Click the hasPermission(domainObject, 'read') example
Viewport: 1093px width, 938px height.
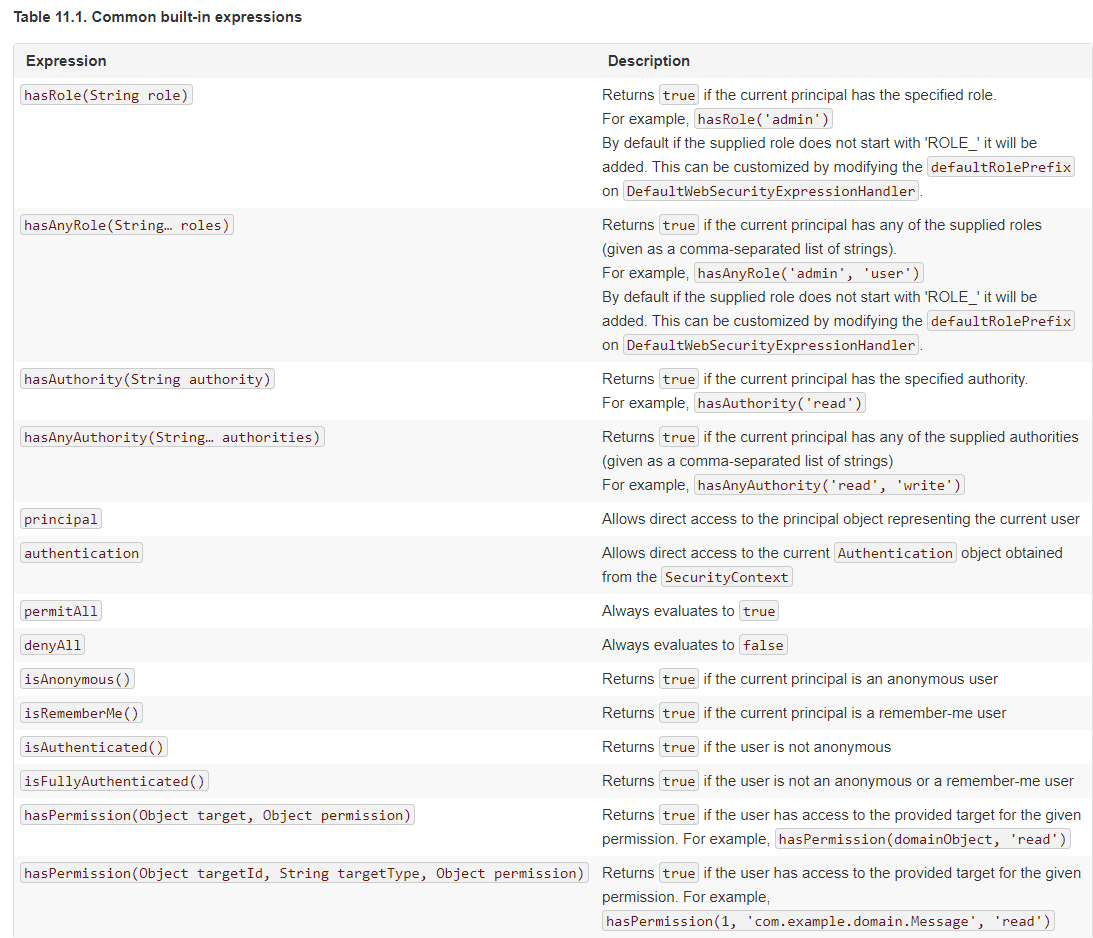click(x=923, y=839)
